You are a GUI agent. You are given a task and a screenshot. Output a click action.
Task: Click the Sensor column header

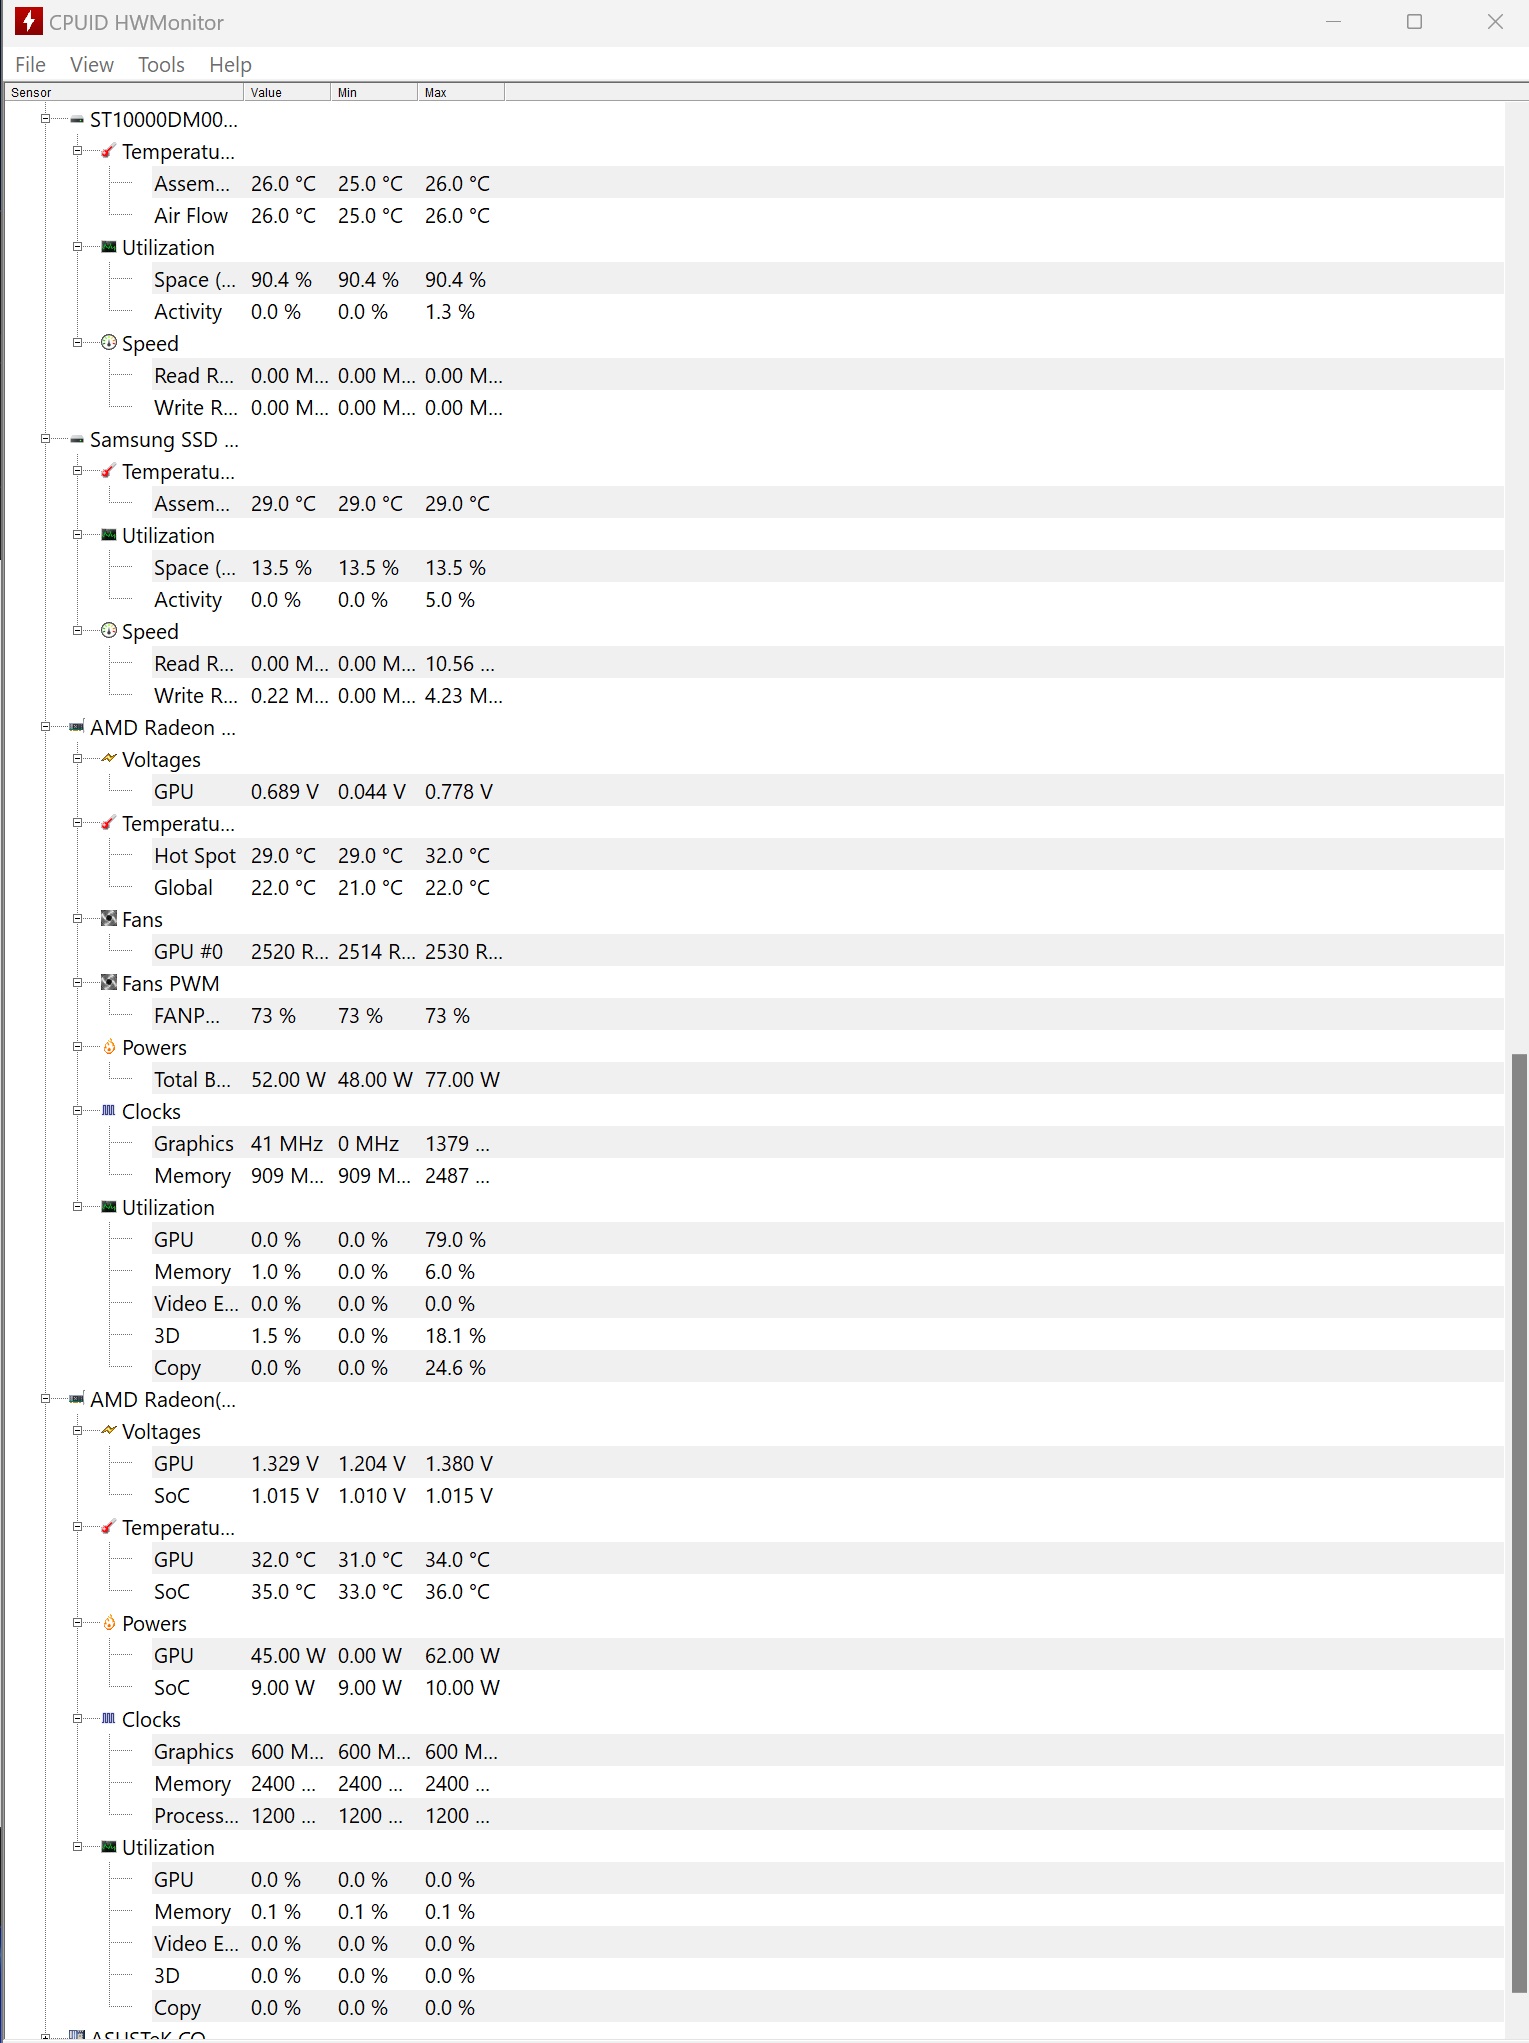point(124,93)
